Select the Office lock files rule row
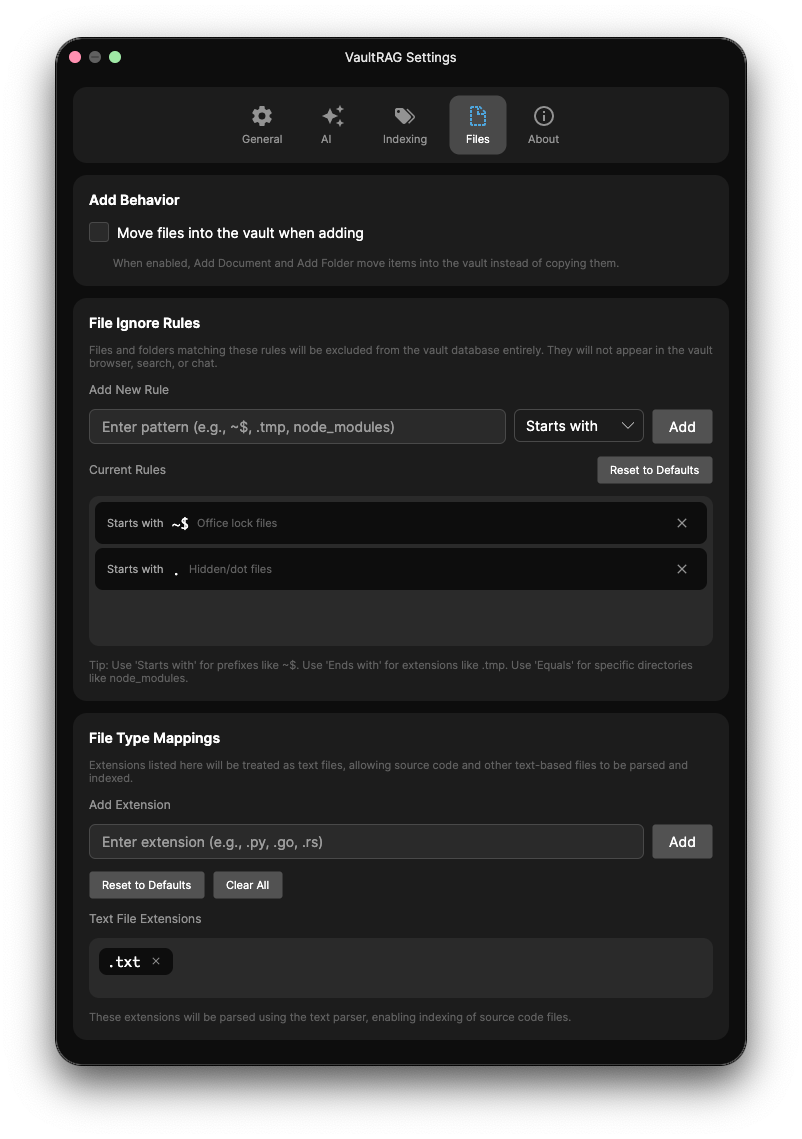This screenshot has height=1139, width=802. click(400, 523)
